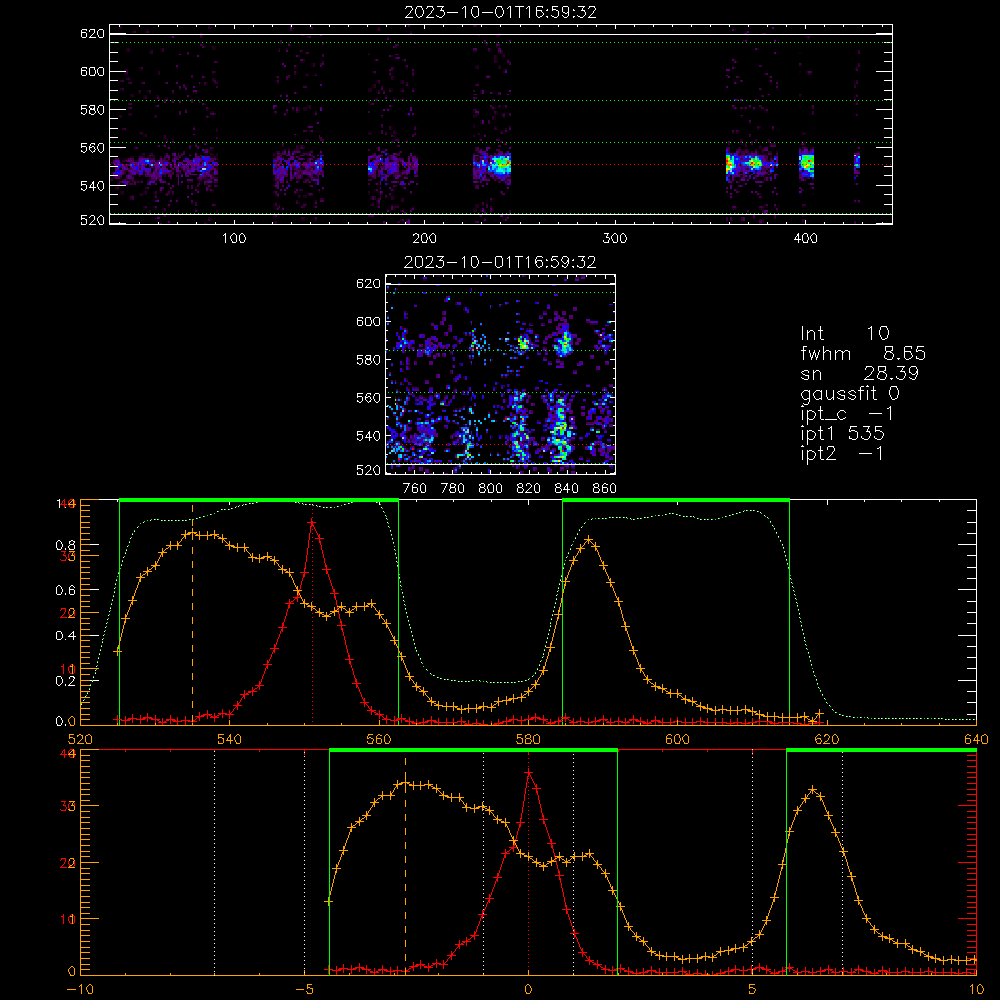This screenshot has width=1000, height=1000.
Task: Click right green bar atop upper profile plot
Action: tap(676, 500)
